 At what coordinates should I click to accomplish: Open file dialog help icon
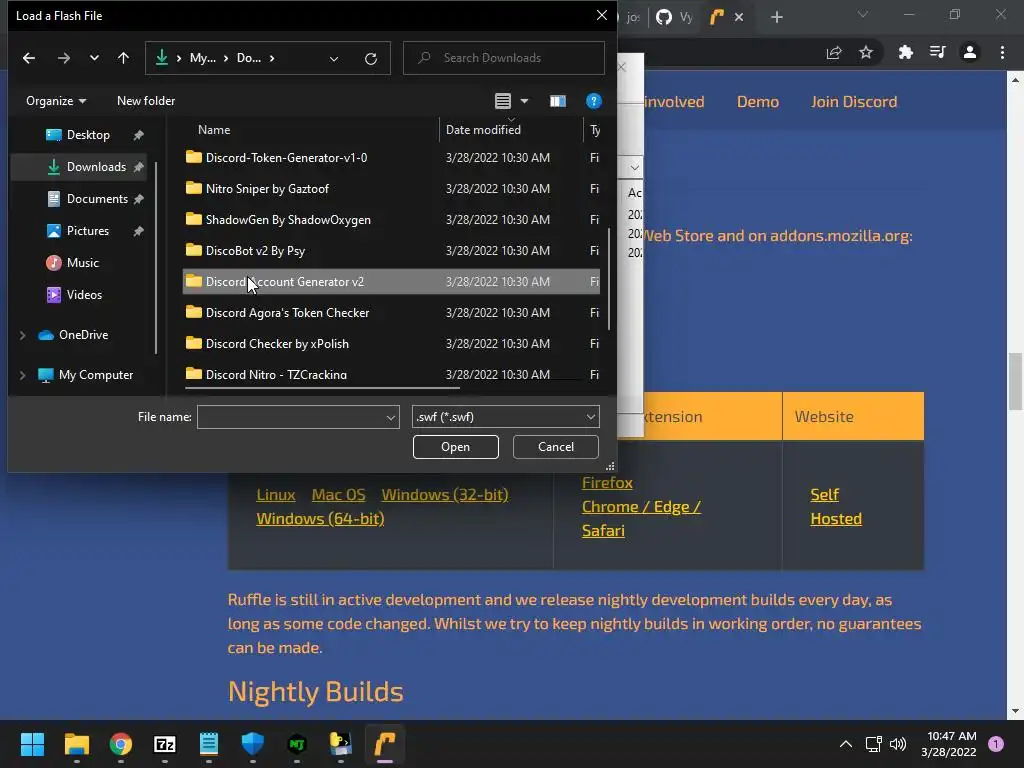594,101
